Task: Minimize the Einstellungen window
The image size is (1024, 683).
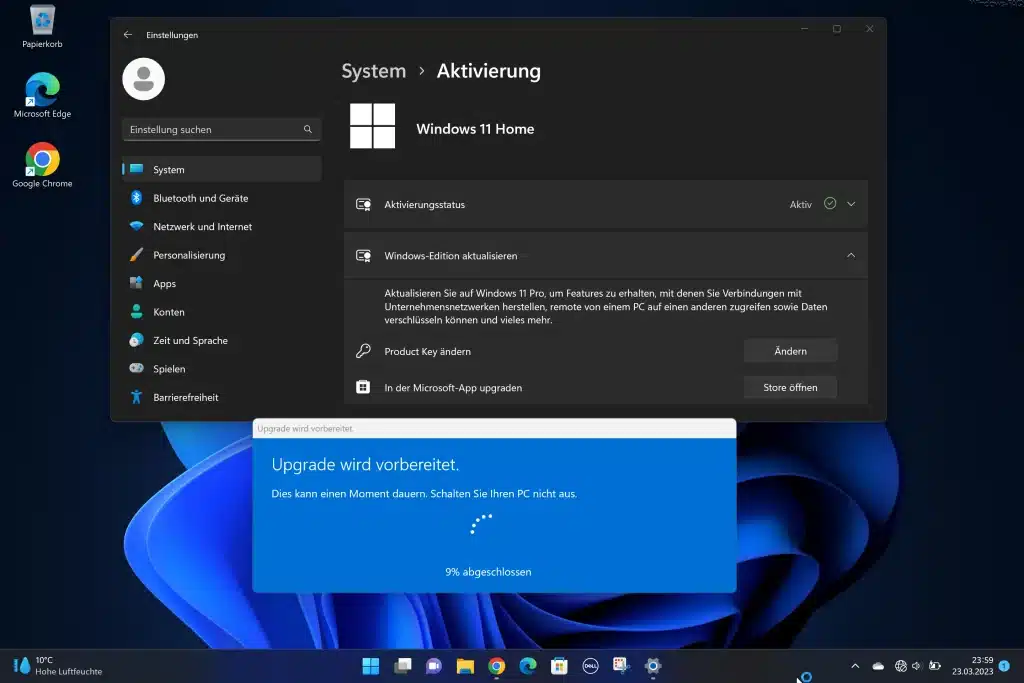Action: tap(805, 29)
